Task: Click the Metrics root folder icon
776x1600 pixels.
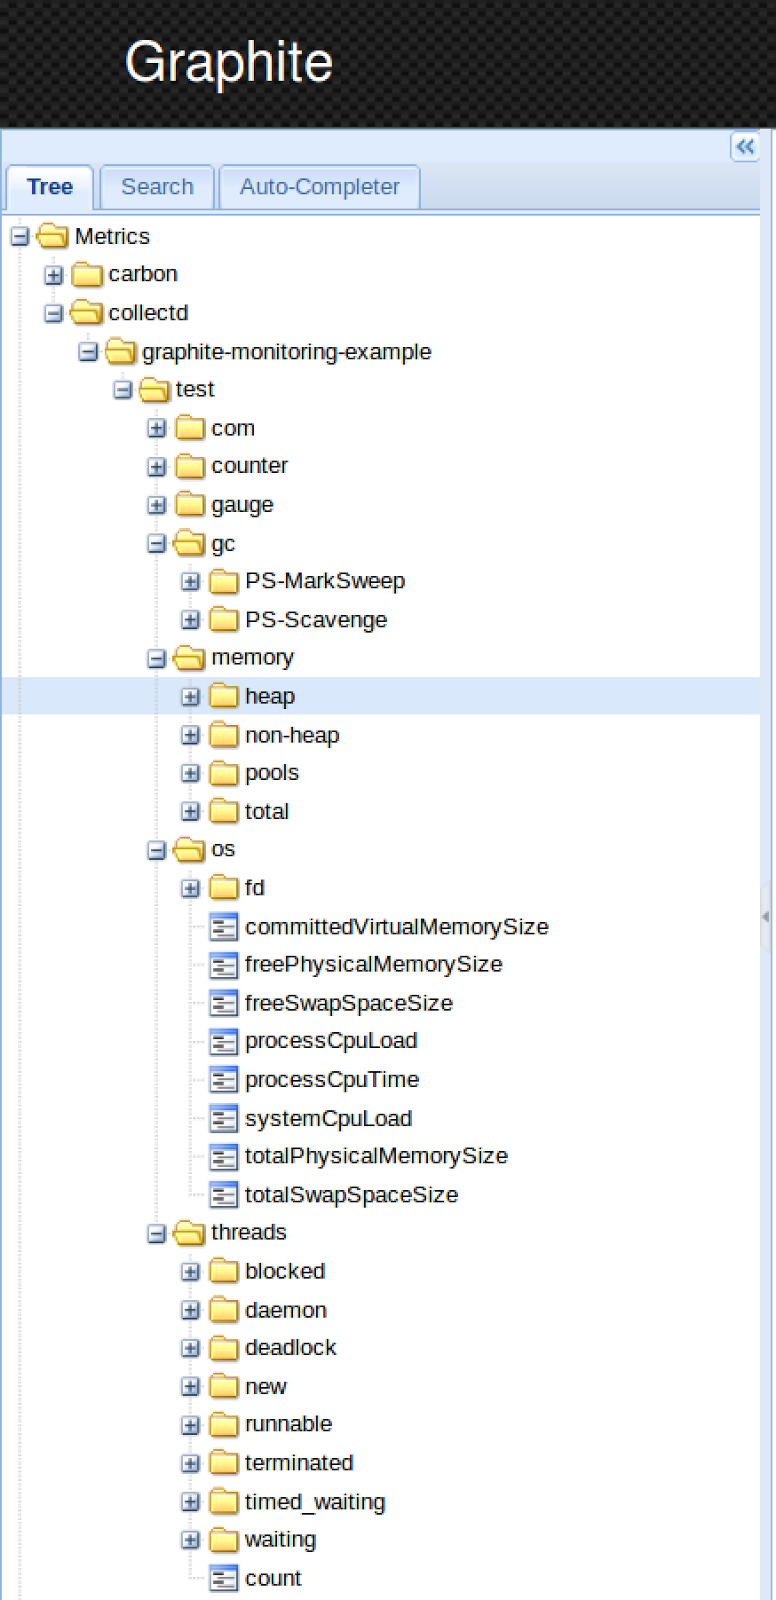Action: pyautogui.click(x=52, y=236)
